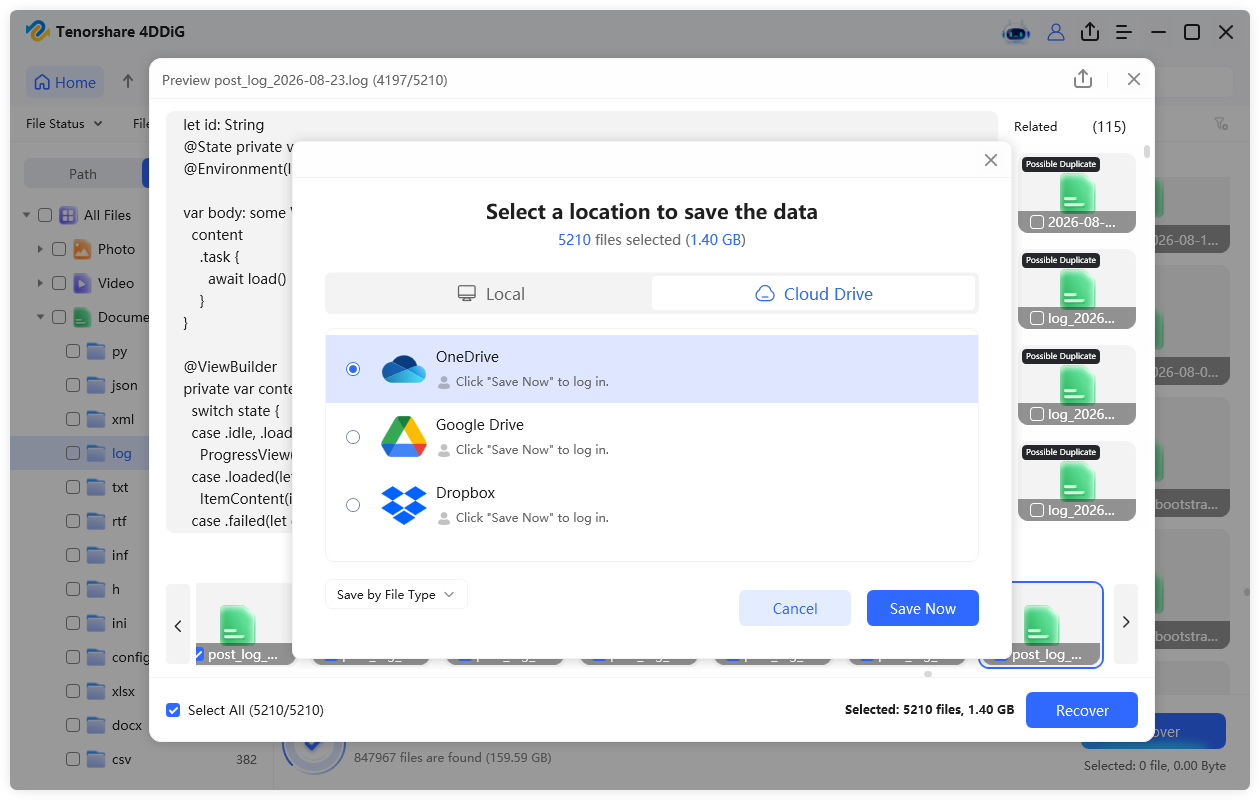Click the Photo category icon
The image size is (1260, 800).
point(82,249)
